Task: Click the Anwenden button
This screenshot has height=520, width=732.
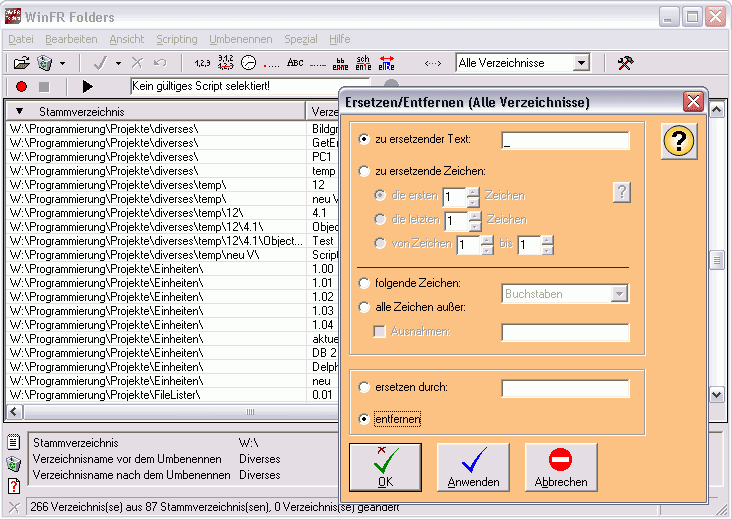Action: click(473, 467)
